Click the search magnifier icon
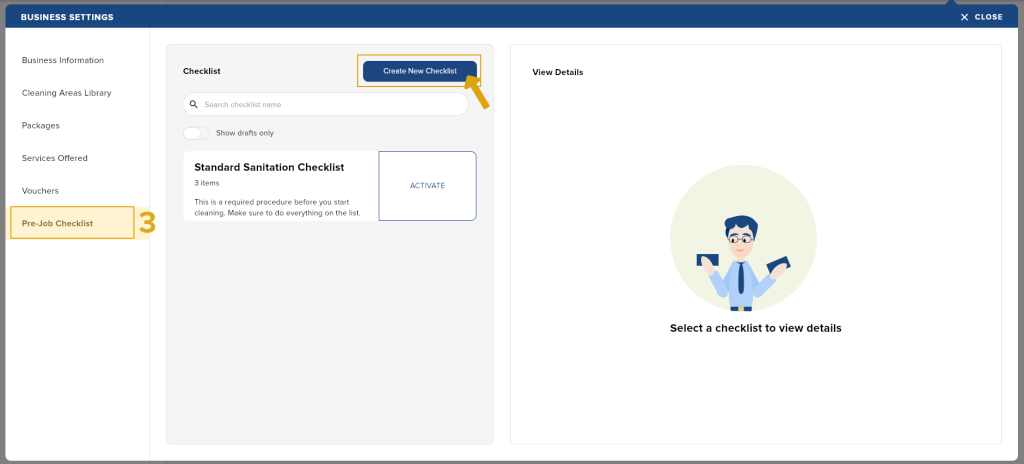This screenshot has height=464, width=1024. (193, 105)
